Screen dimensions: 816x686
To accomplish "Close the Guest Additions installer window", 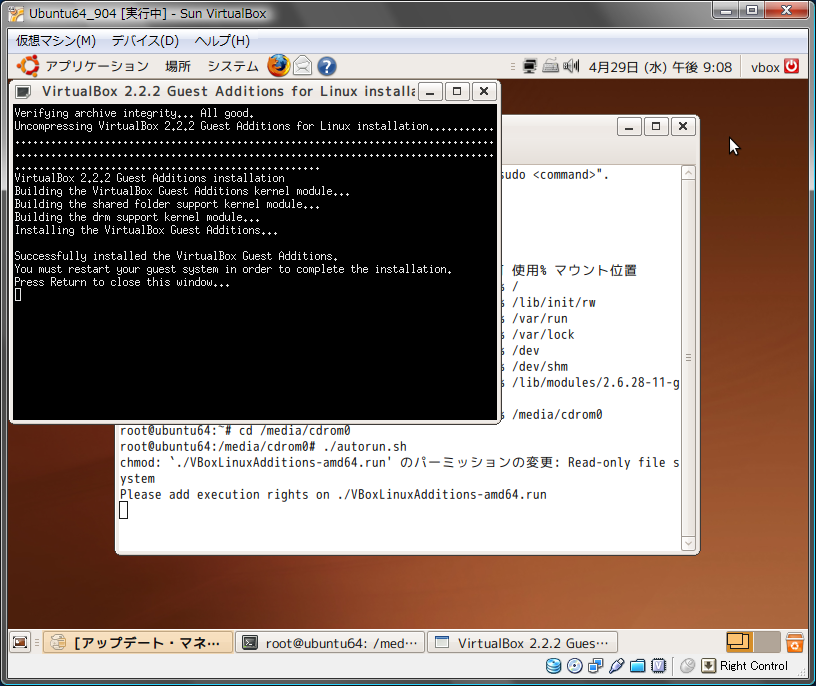I will coord(484,92).
